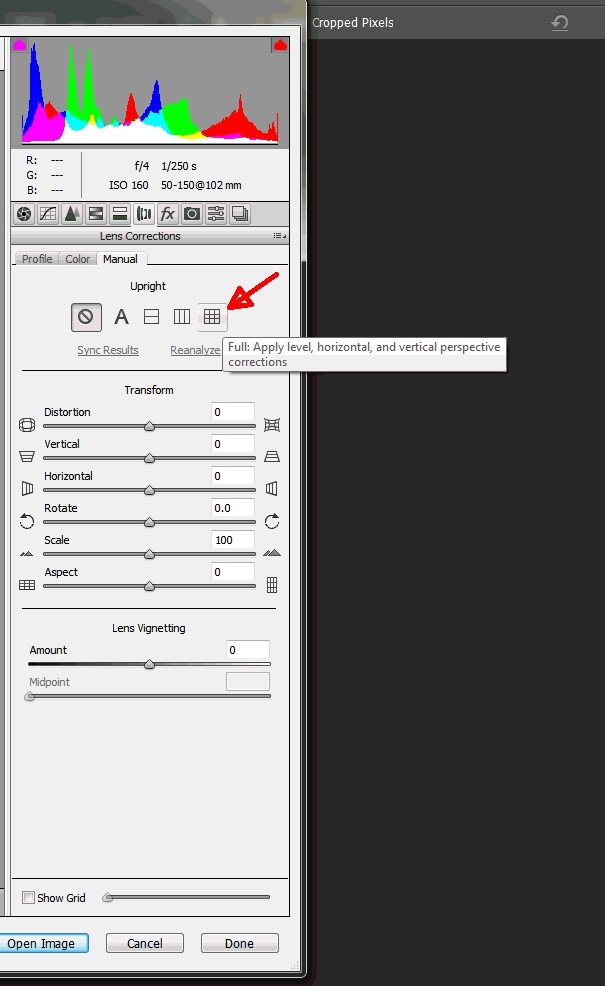Switch to the Color tab

pos(78,259)
